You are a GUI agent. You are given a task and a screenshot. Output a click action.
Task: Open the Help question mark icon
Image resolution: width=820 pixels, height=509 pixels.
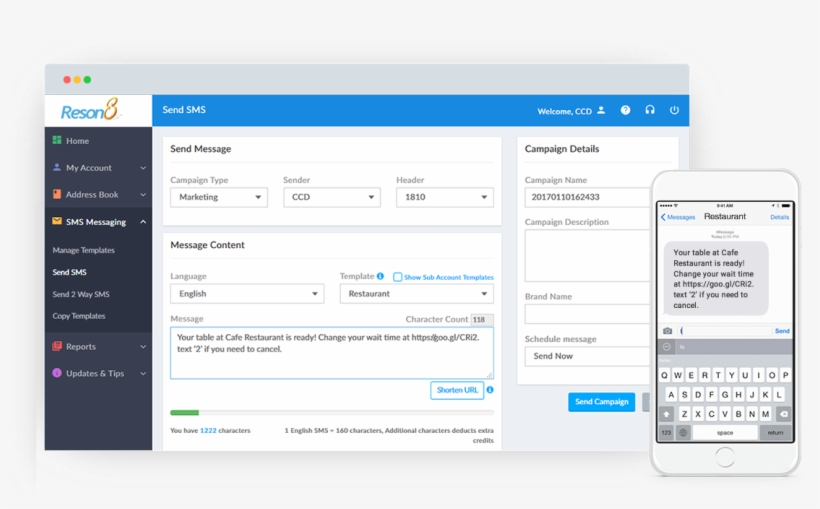tap(625, 110)
